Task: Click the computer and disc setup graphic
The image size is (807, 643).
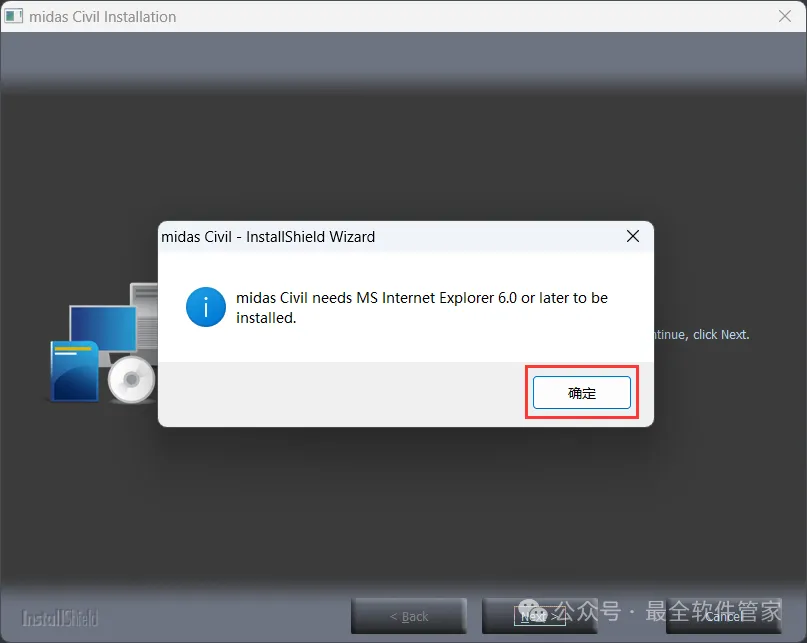Action: pyautogui.click(x=103, y=343)
